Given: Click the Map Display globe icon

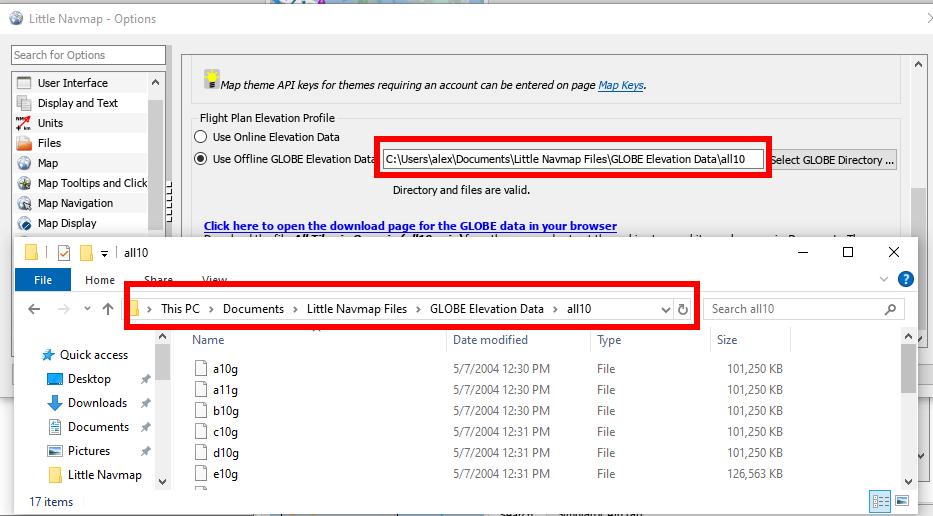Looking at the screenshot, I should (x=24, y=223).
